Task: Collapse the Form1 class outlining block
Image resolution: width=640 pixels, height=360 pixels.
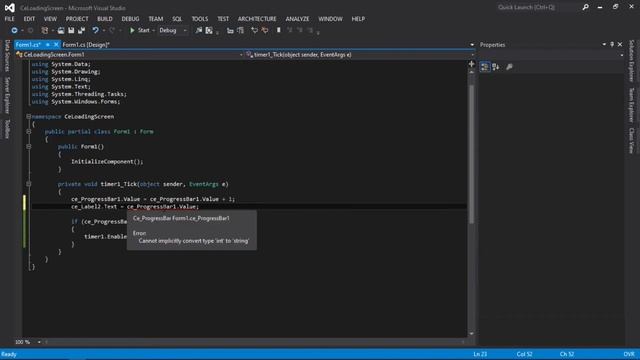Action: pos(29,131)
